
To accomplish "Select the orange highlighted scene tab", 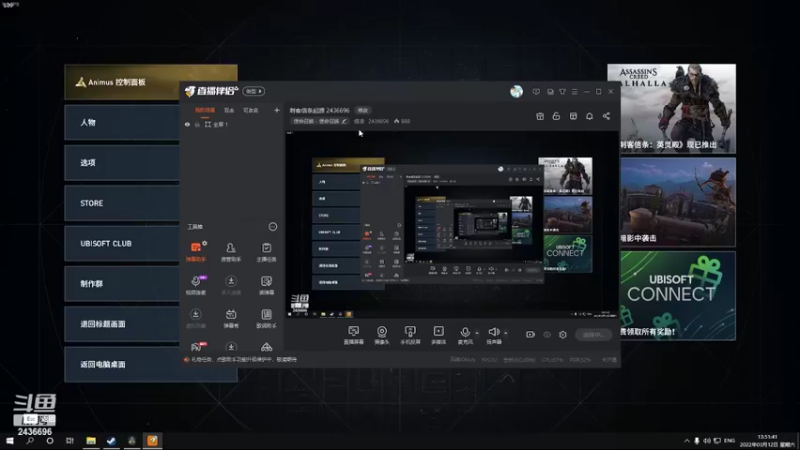I will click(205, 110).
